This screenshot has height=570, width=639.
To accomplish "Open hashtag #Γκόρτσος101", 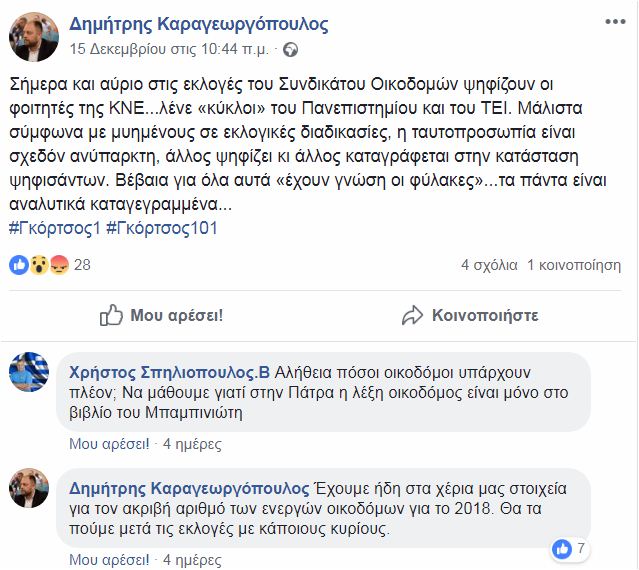I will pyautogui.click(x=162, y=228).
